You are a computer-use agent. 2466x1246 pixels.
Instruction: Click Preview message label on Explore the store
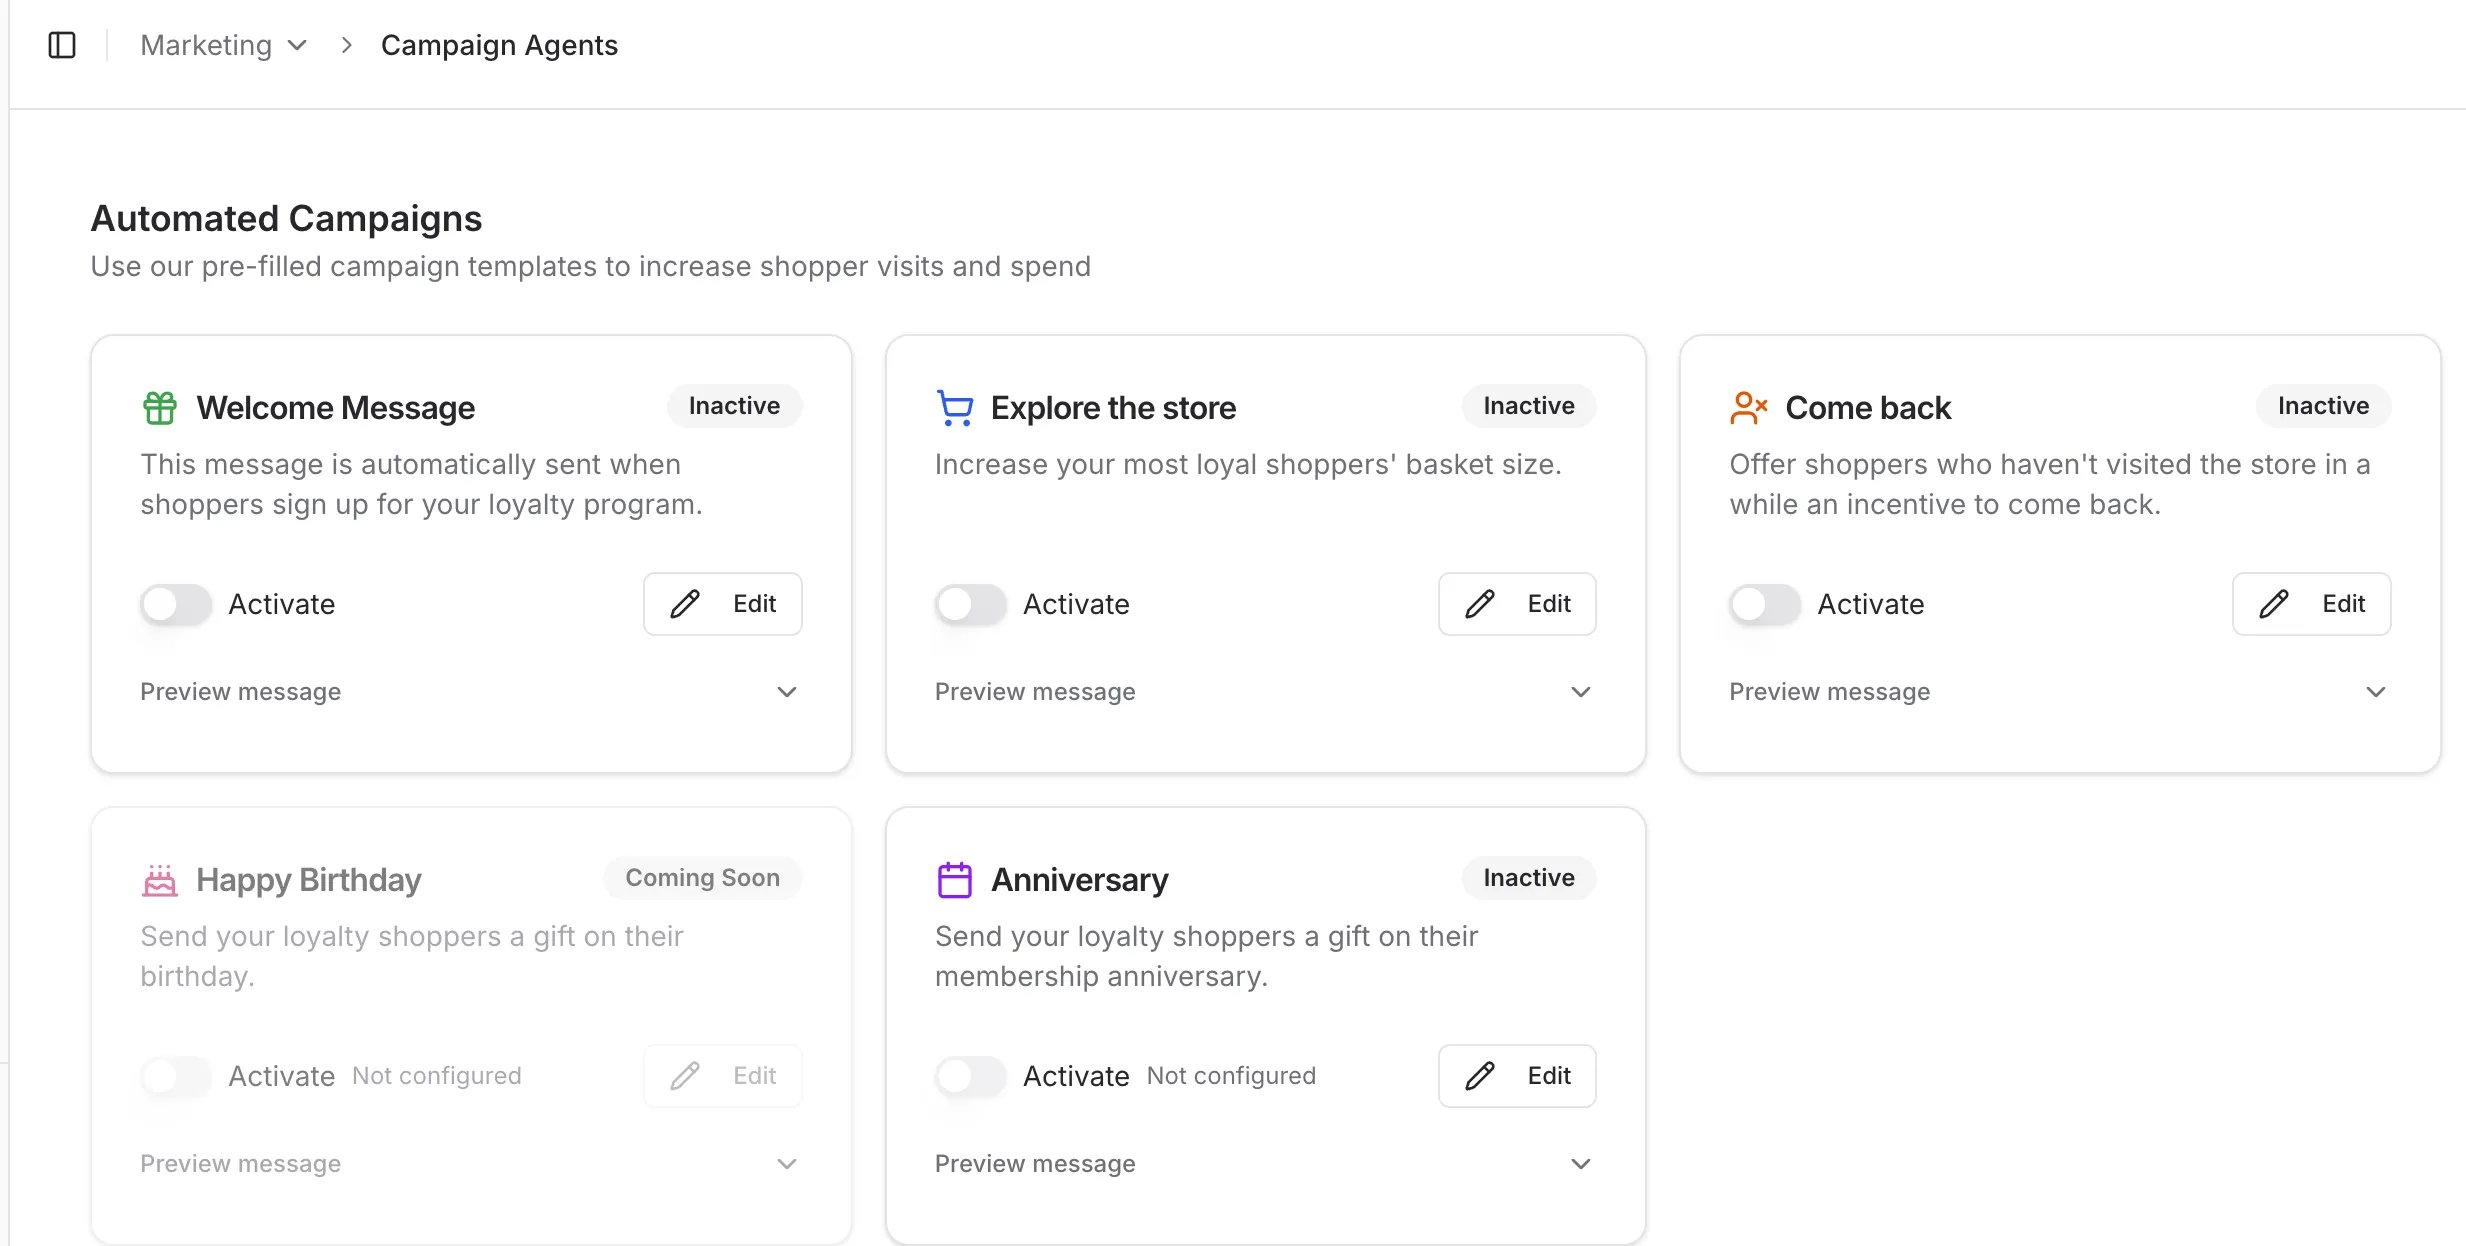1035,692
